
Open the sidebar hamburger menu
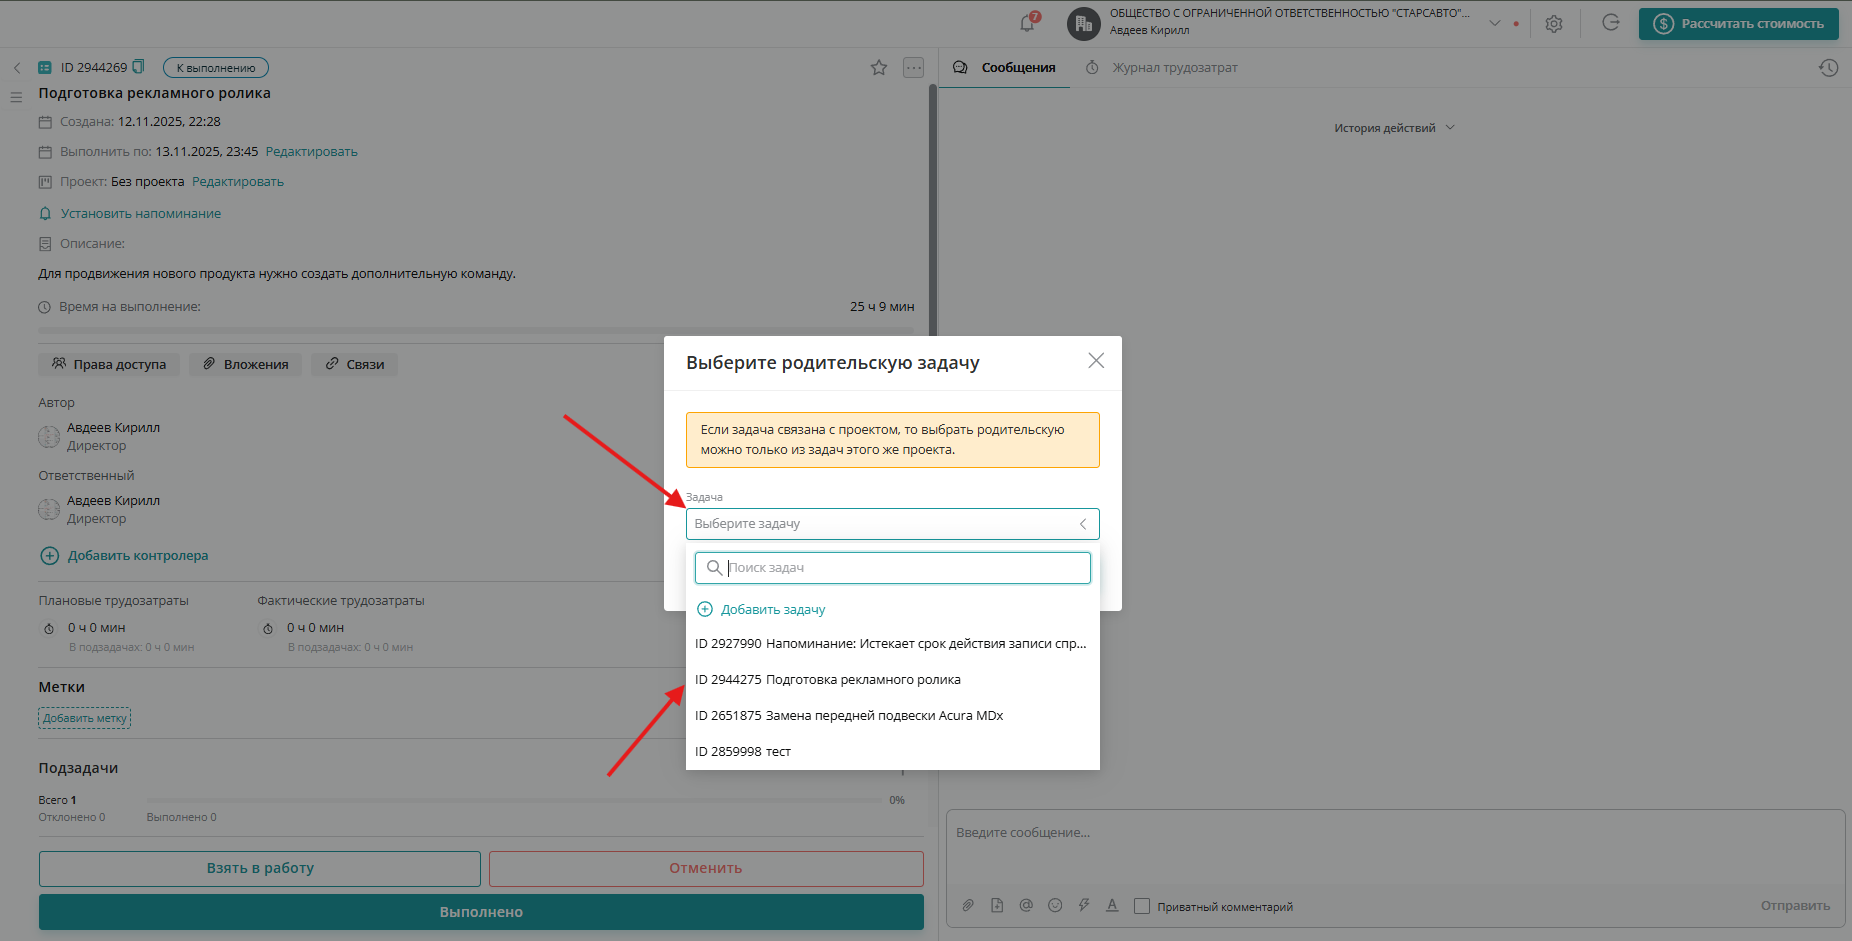pos(16,97)
